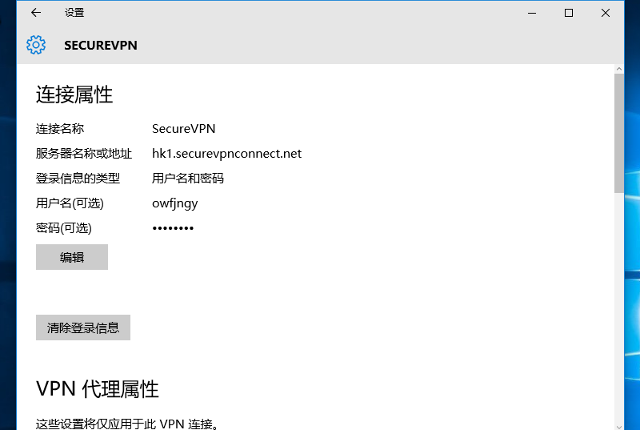640x430 pixels.
Task: Minimize the Settings window
Action: click(532, 13)
